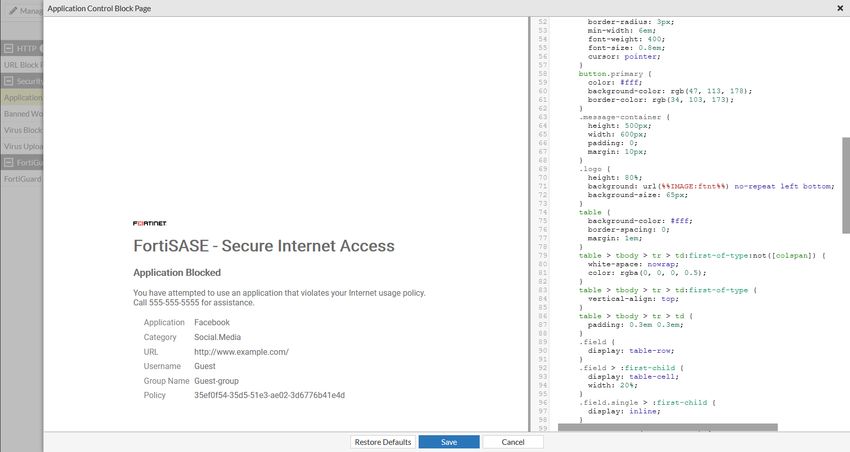Click the 'padding: 0.3em 0.3em' code line
850x452 pixels.
click(635, 325)
